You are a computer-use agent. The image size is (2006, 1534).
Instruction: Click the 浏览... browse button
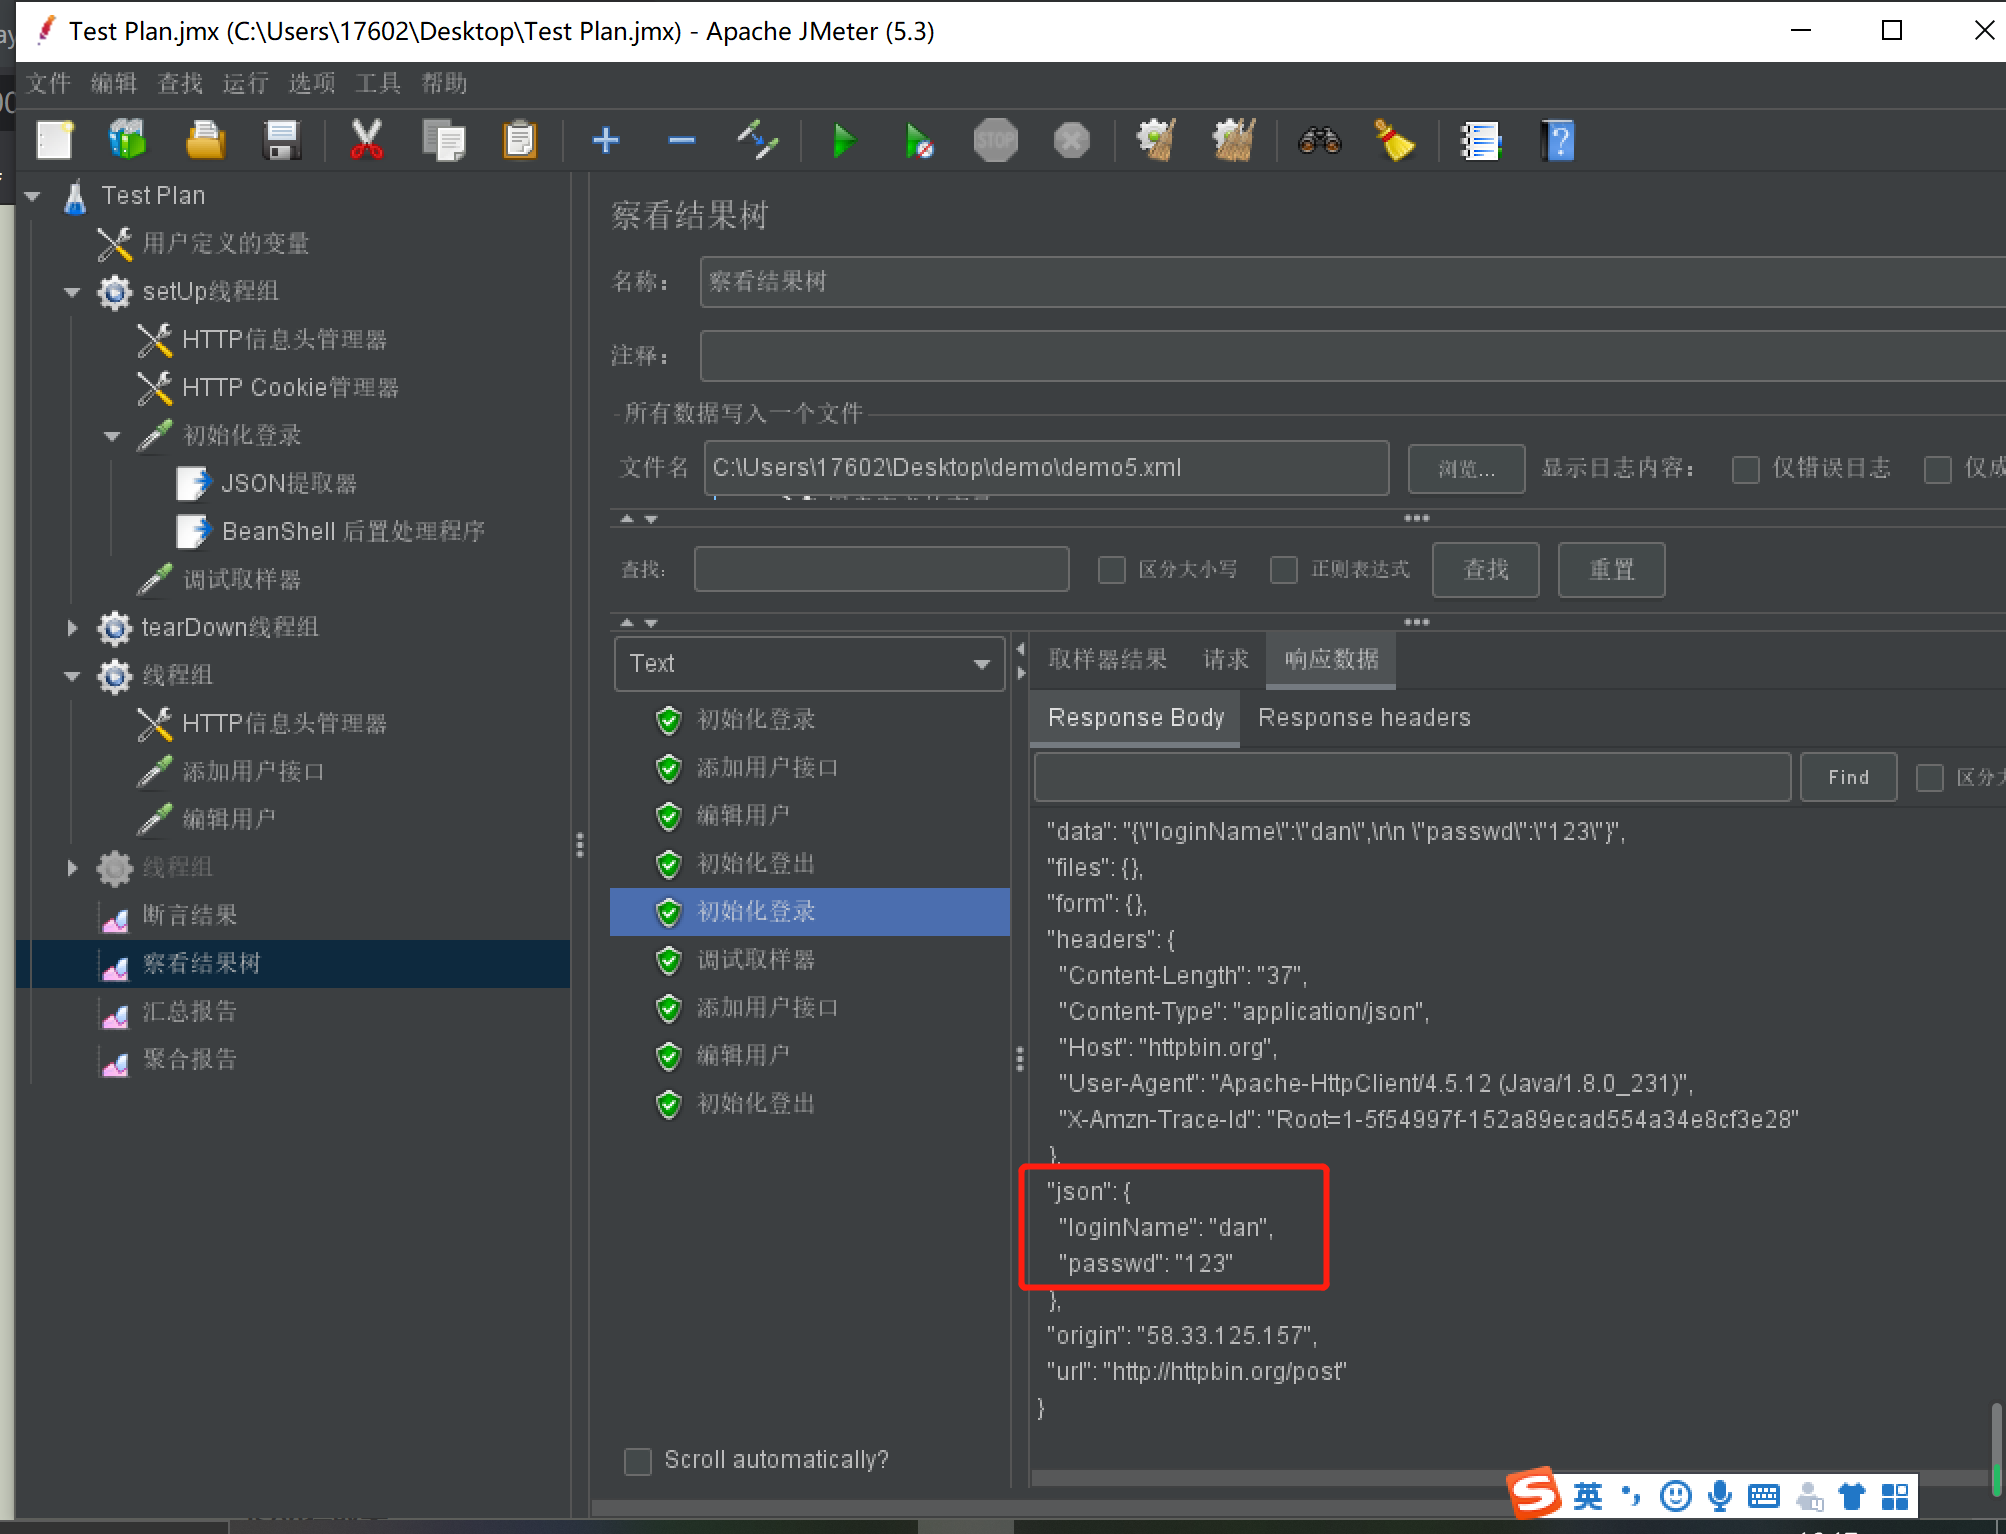pyautogui.click(x=1467, y=469)
